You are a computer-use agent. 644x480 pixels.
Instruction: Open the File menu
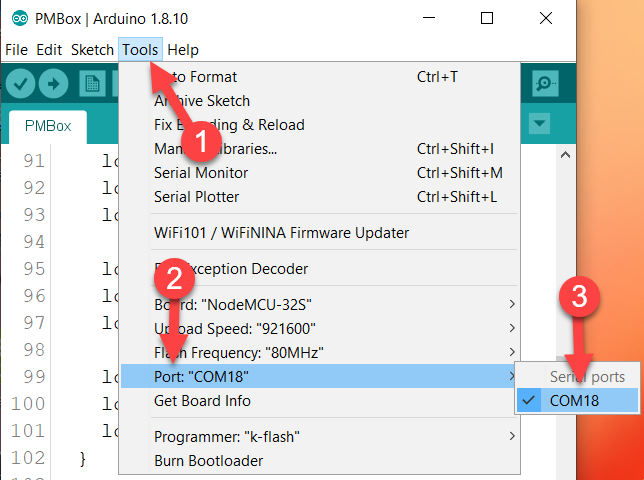coord(16,50)
